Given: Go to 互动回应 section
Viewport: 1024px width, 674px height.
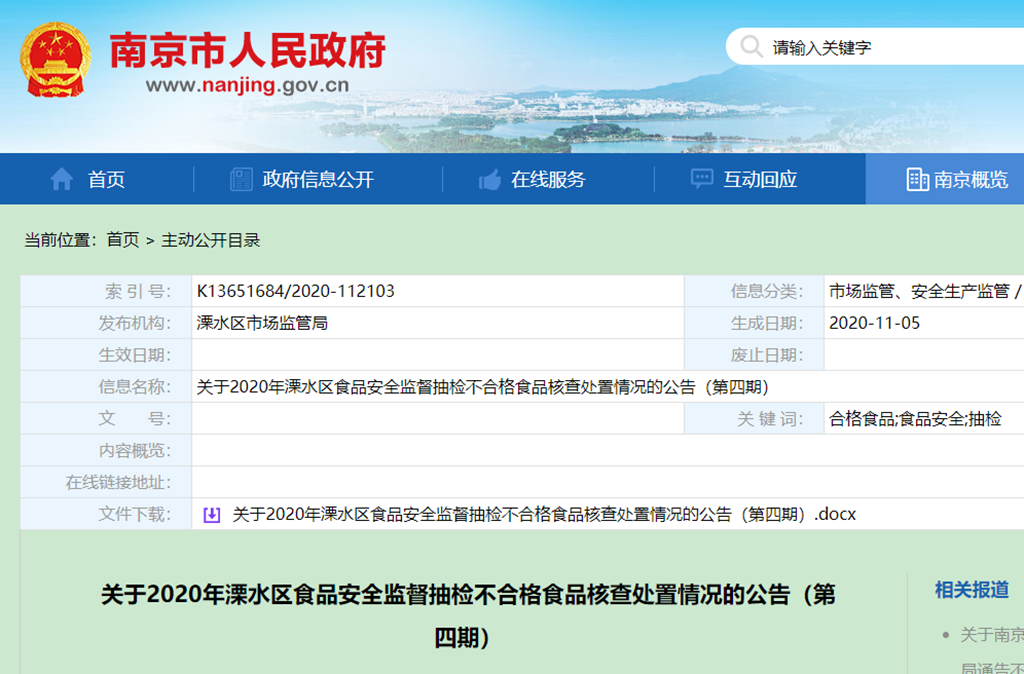Looking at the screenshot, I should 760,180.
